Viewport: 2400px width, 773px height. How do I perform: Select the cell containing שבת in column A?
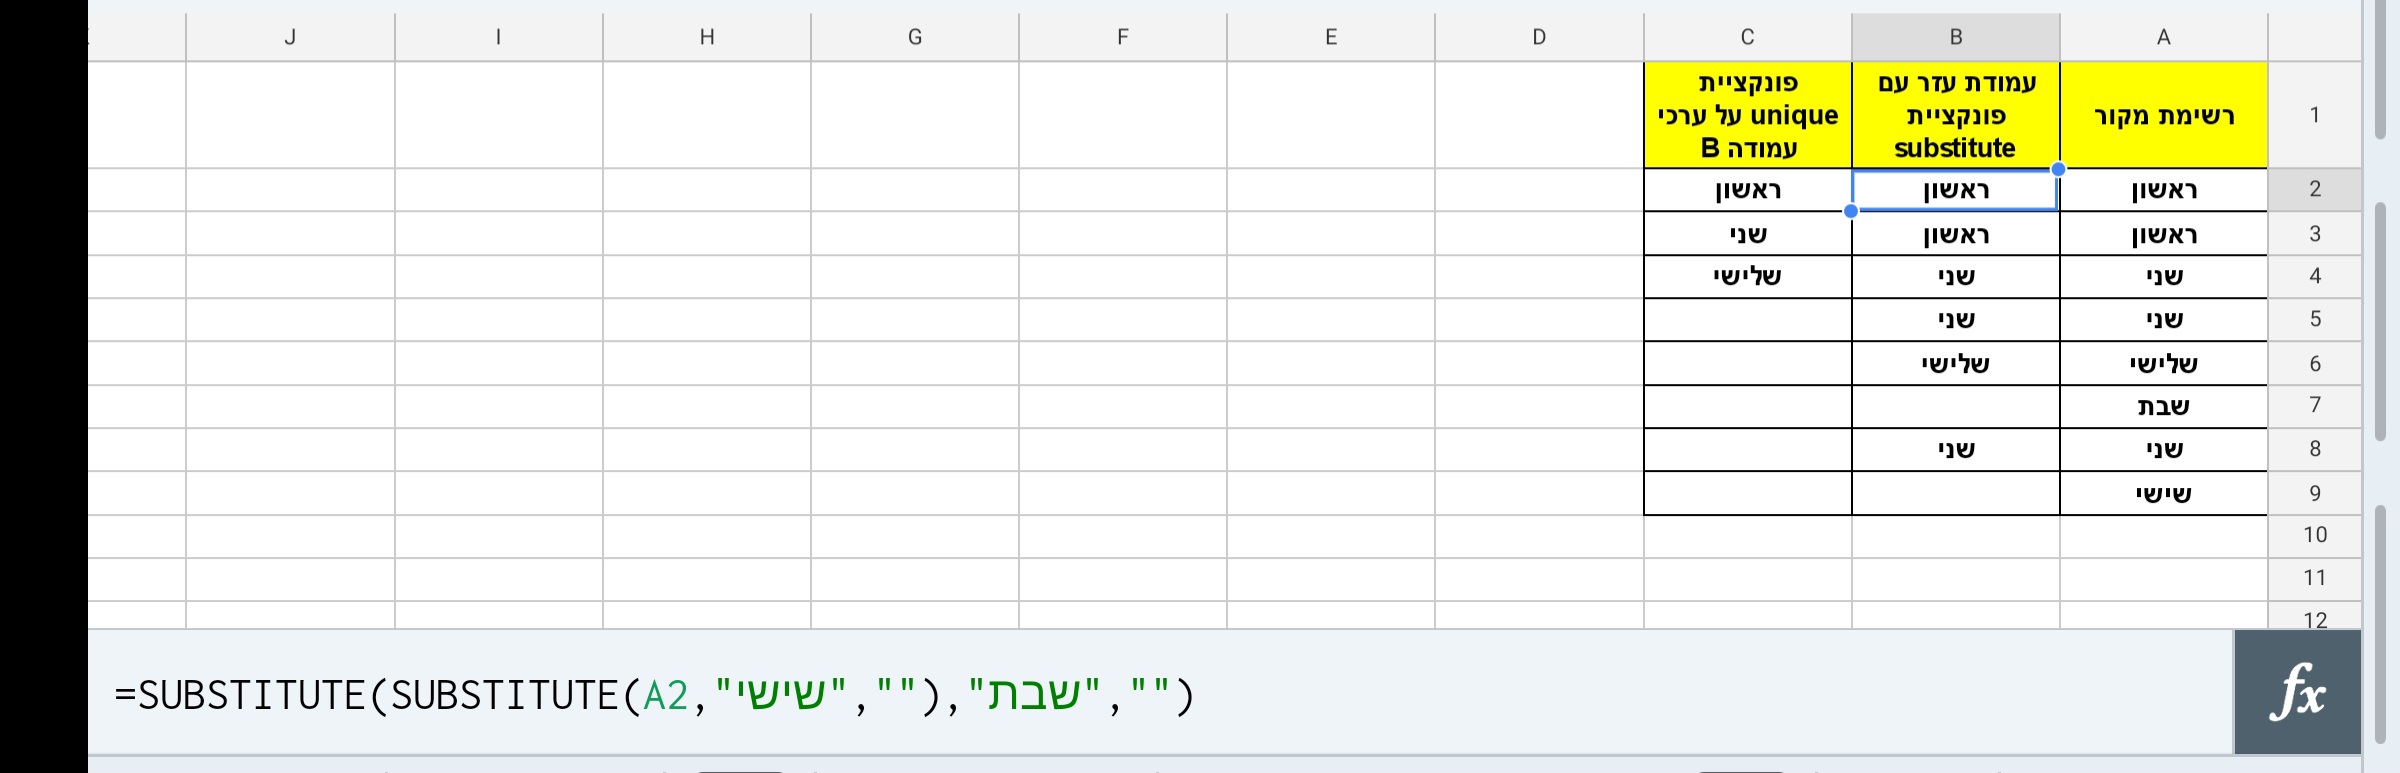tap(2163, 405)
